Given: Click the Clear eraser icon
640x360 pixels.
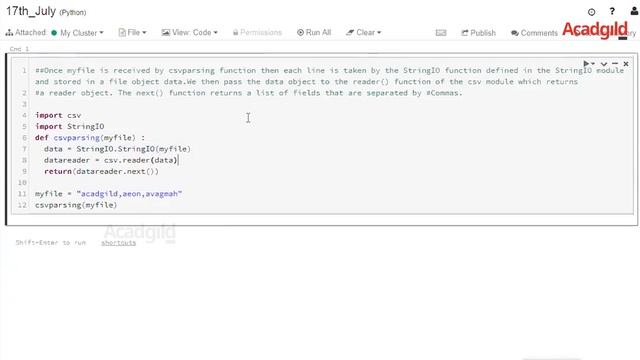Looking at the screenshot, I should (x=350, y=32).
